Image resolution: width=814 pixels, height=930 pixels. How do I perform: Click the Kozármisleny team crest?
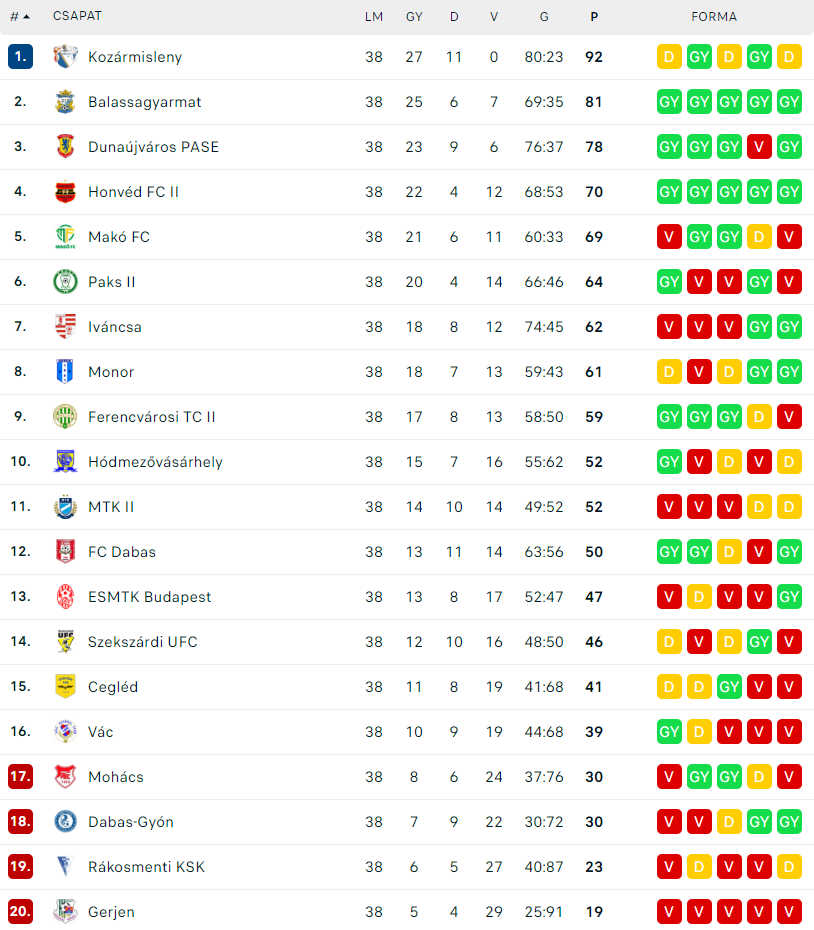(x=65, y=57)
